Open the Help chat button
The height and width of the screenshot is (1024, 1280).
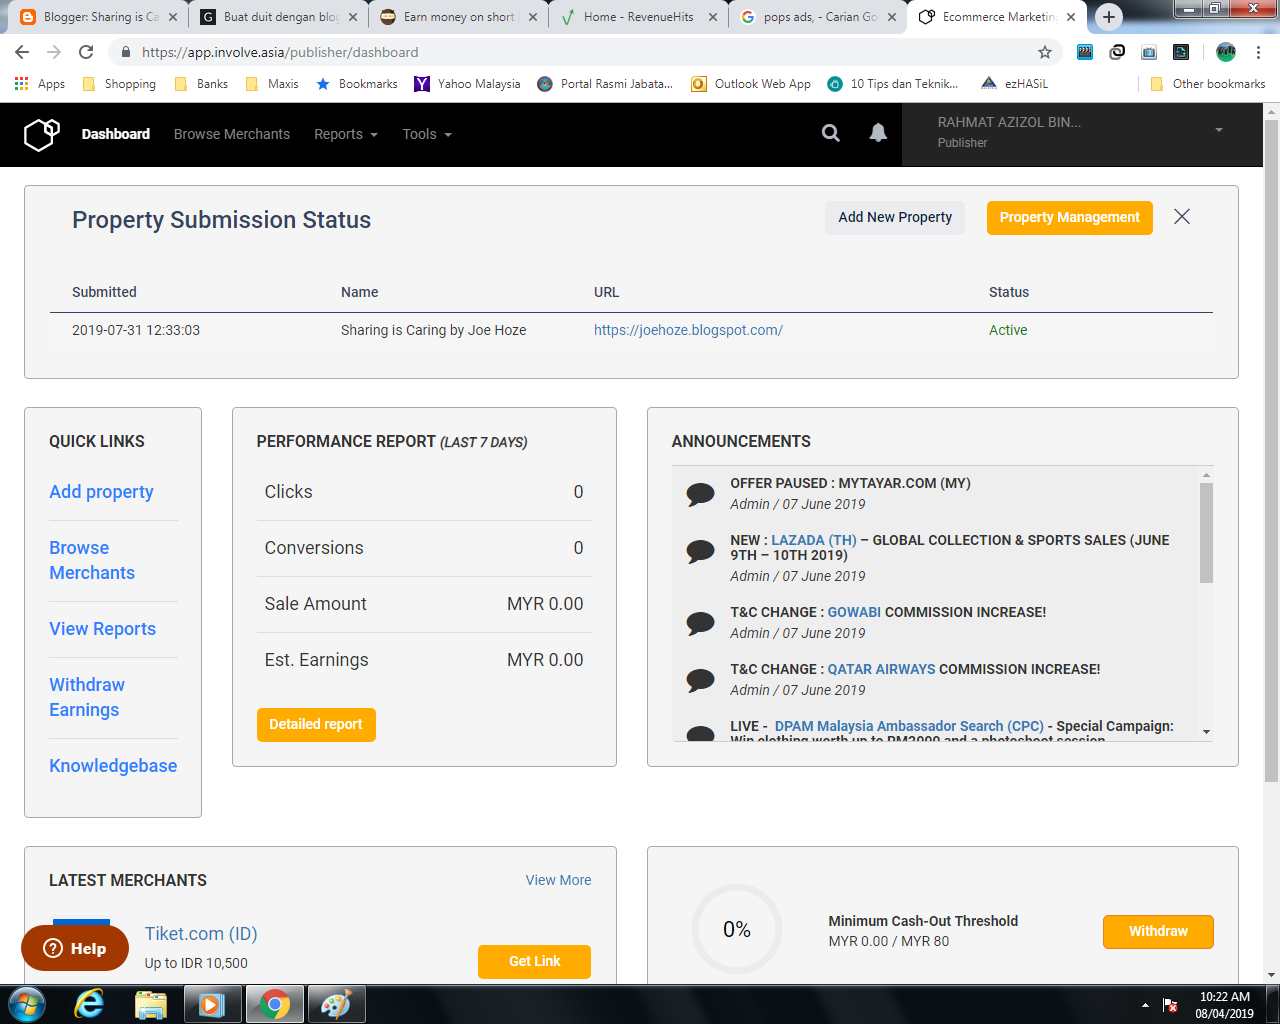coord(75,948)
